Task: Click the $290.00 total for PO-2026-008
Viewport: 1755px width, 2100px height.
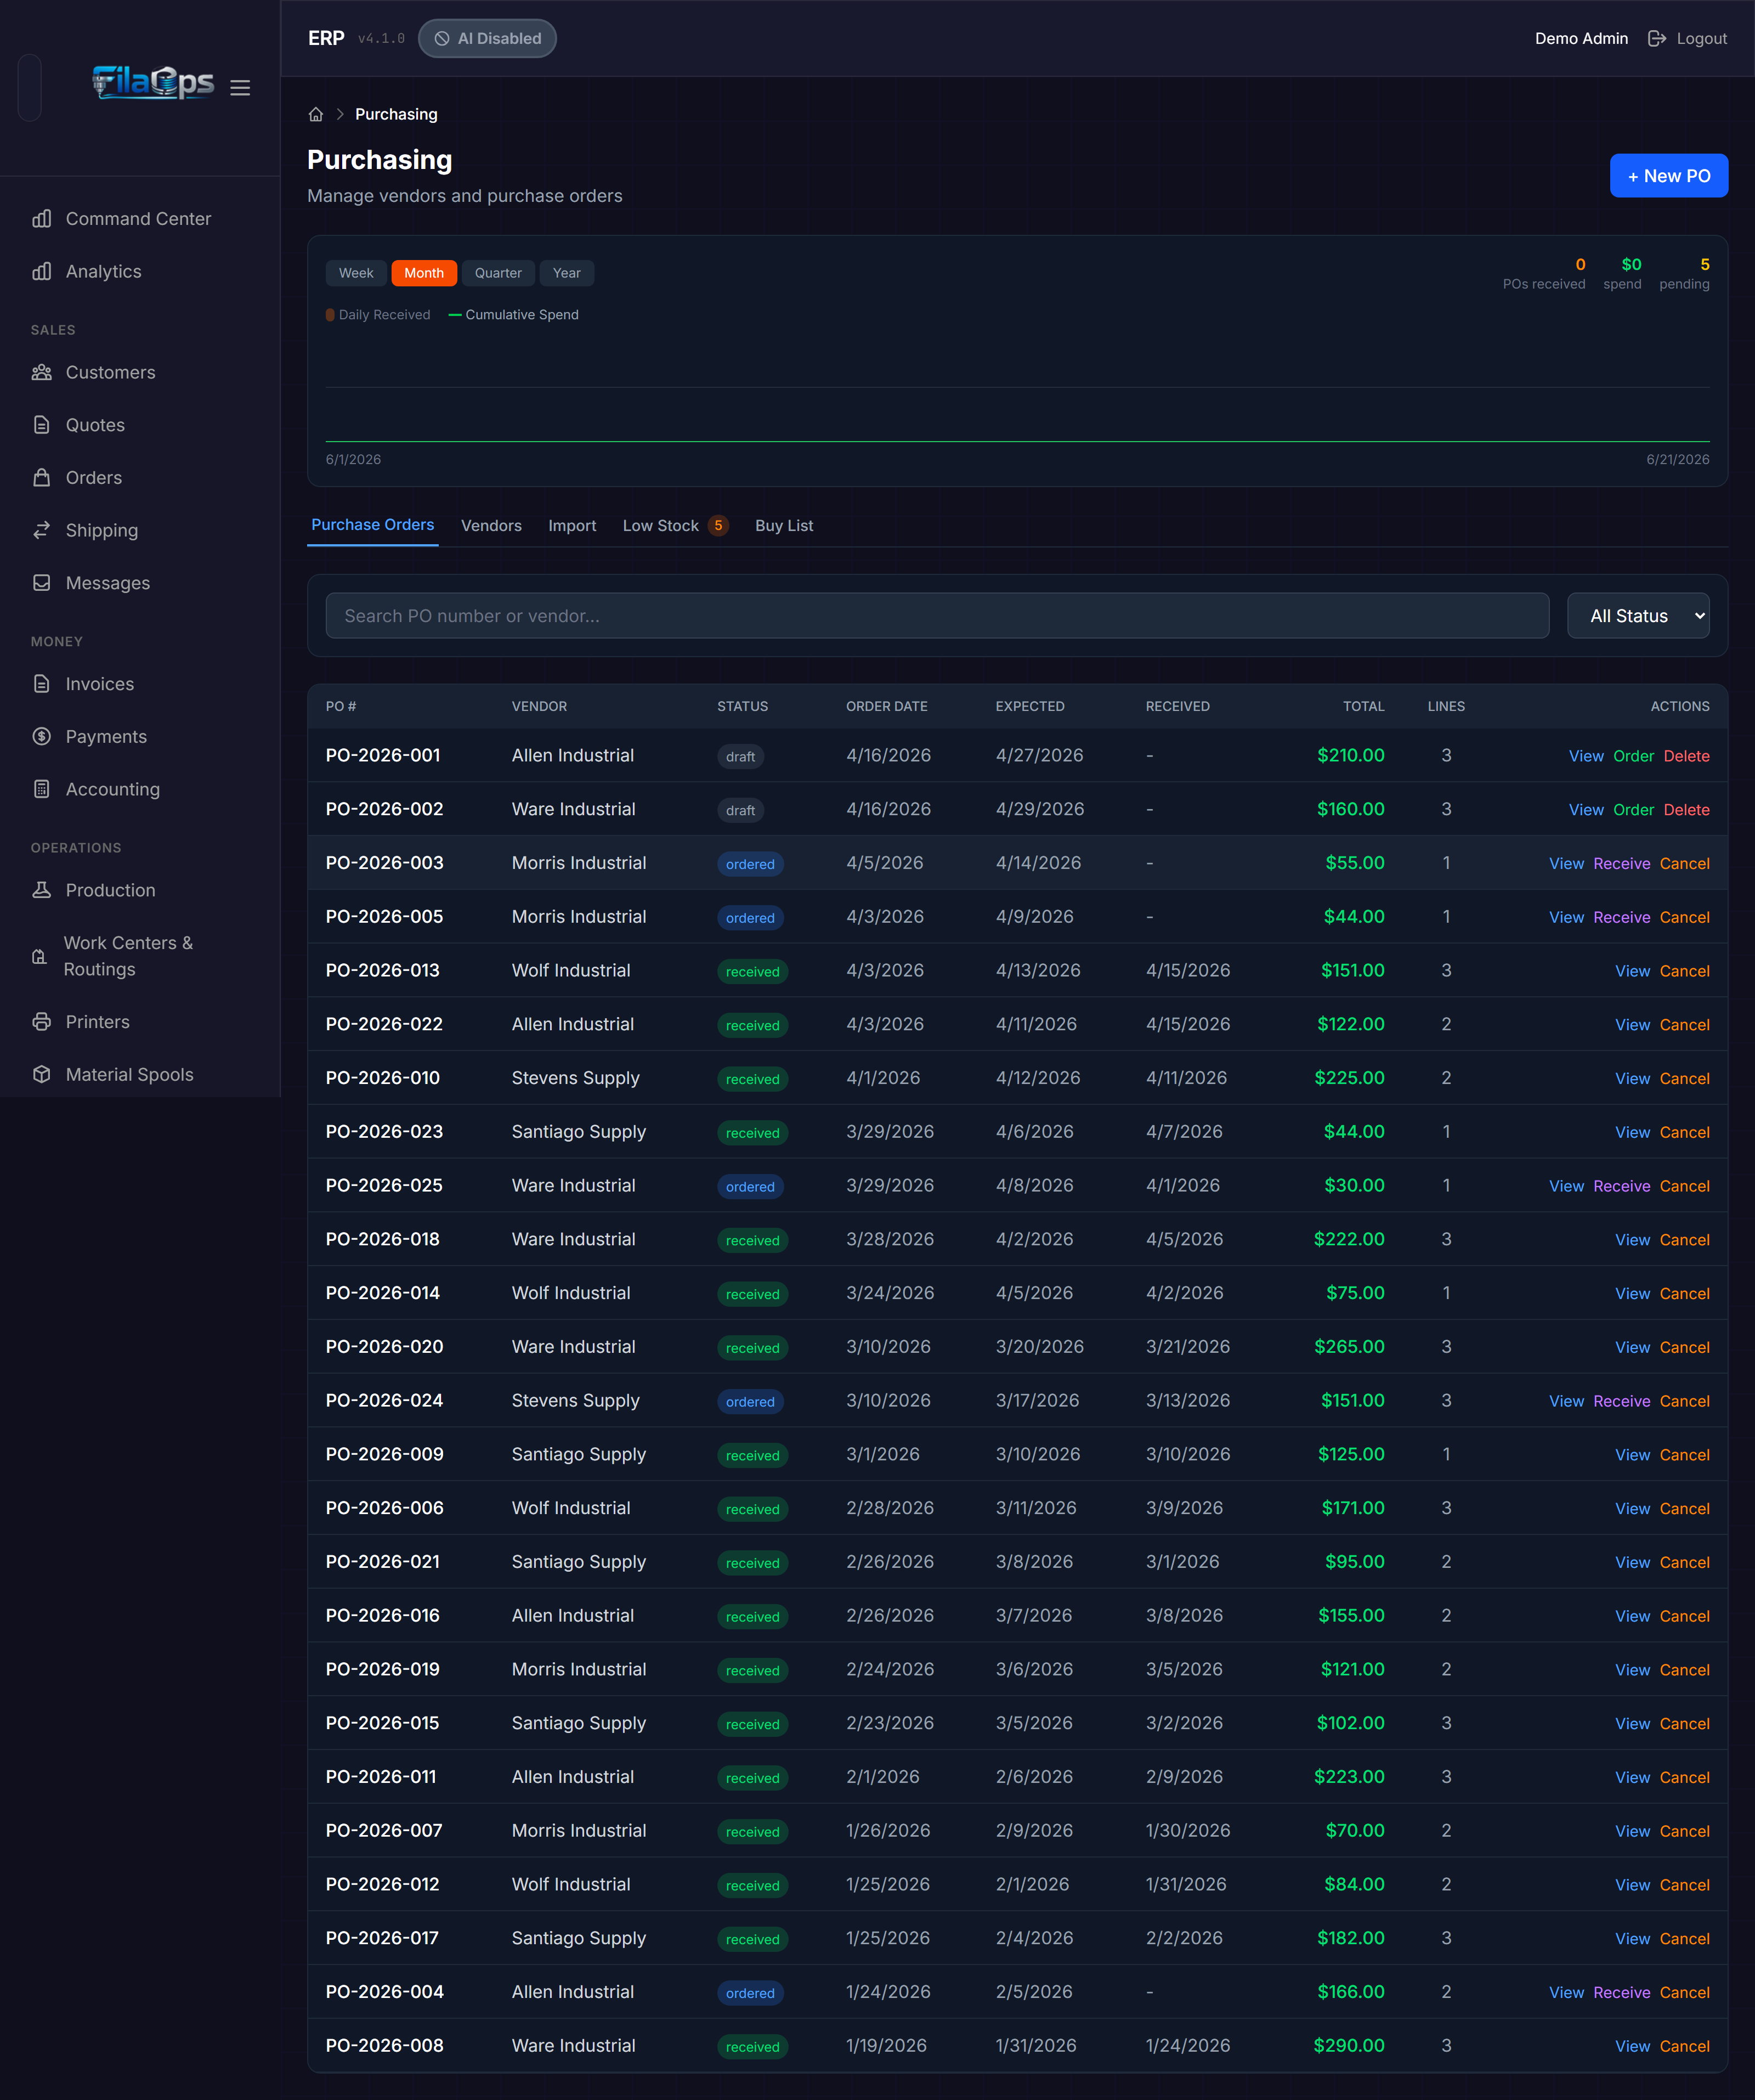Action: (x=1349, y=2046)
